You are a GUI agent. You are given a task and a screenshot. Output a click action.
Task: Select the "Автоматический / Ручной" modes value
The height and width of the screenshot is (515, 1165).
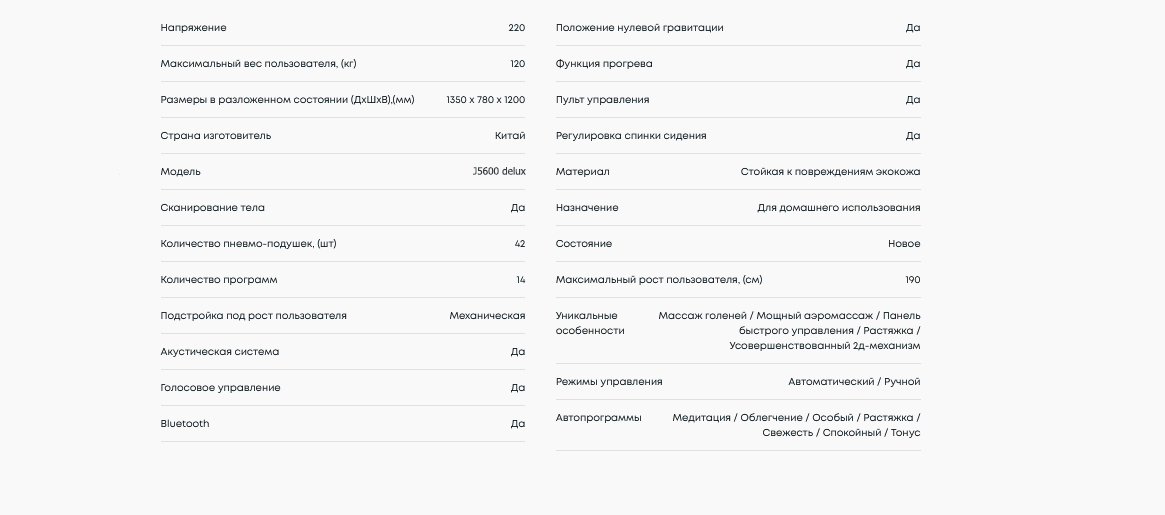click(x=854, y=382)
